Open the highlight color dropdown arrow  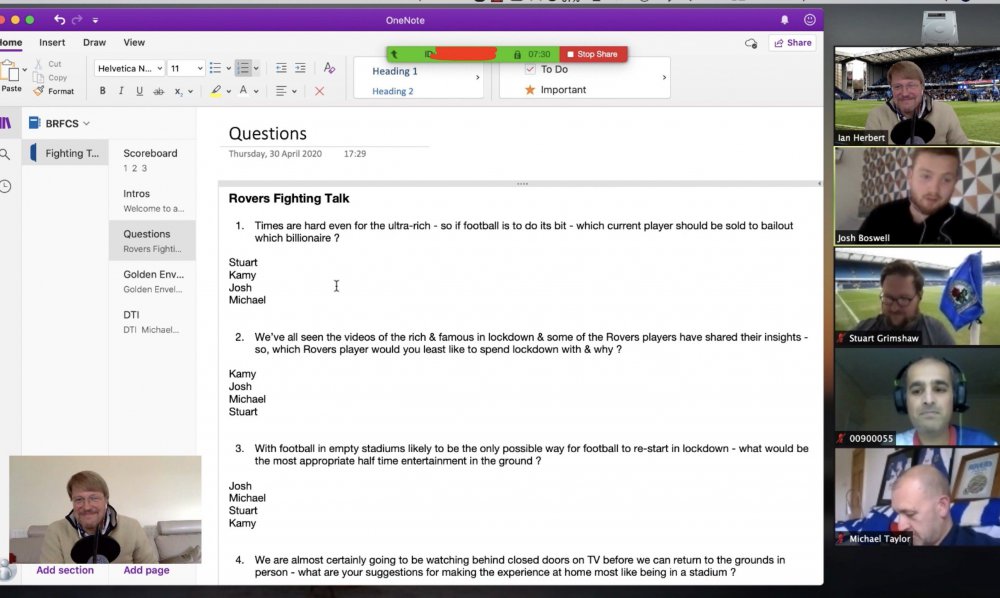[228, 92]
